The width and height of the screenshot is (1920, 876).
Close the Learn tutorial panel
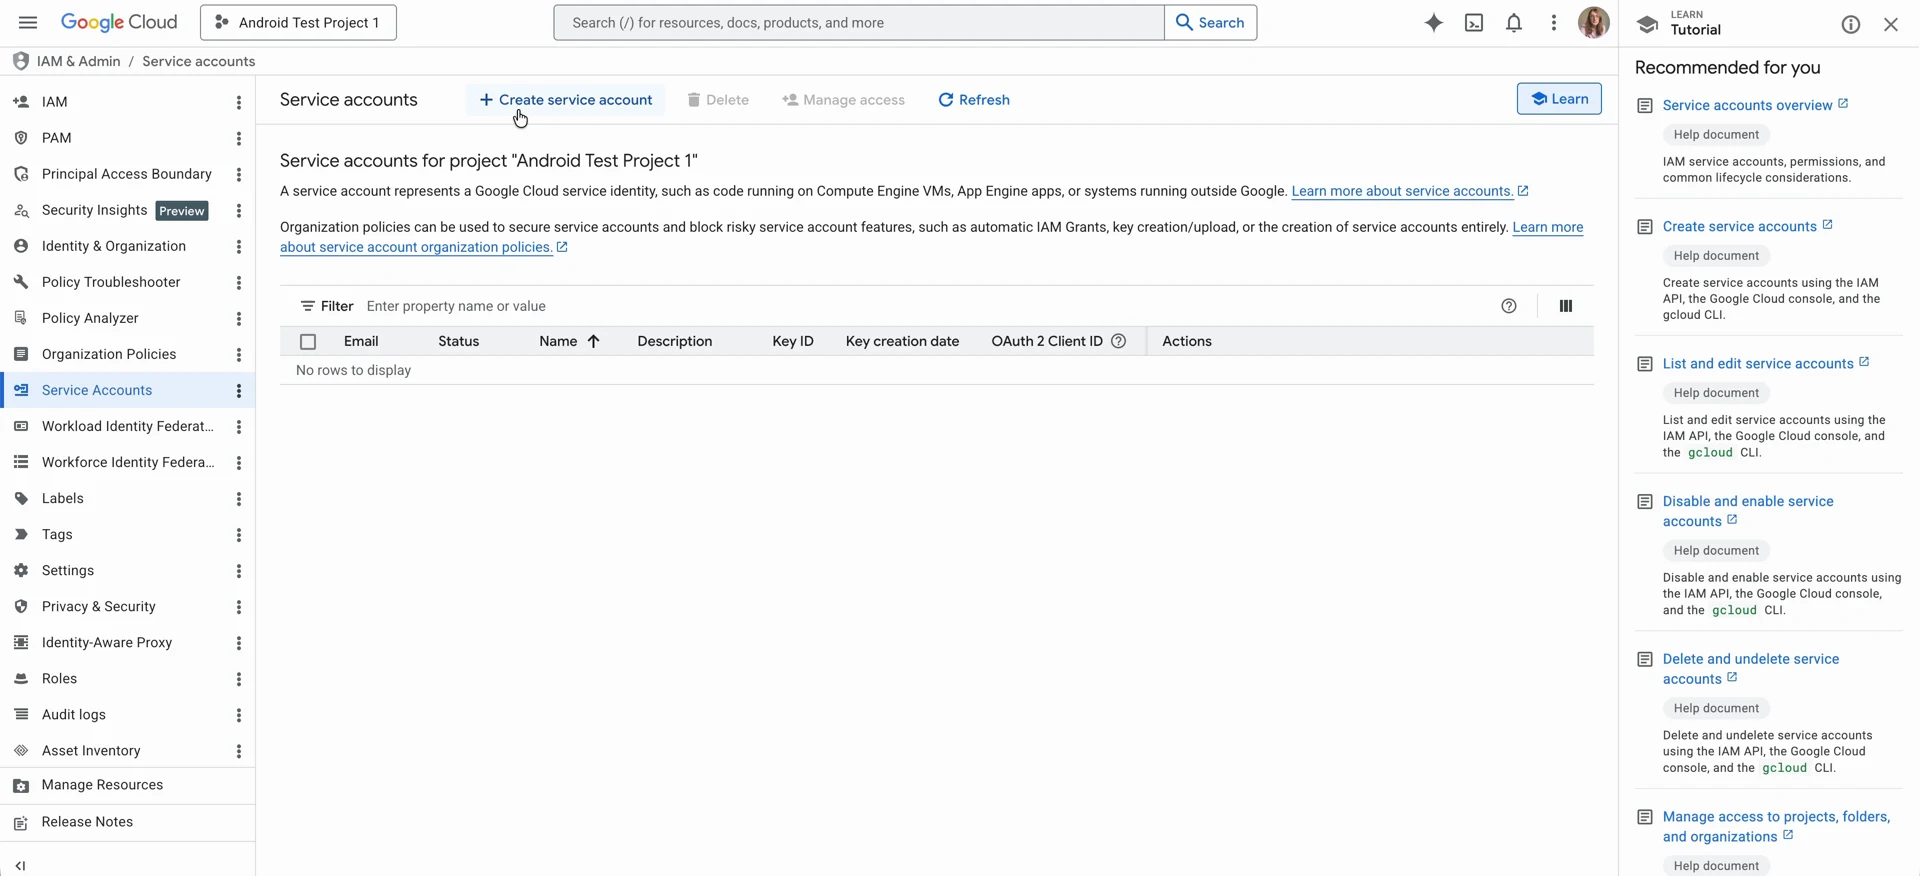pos(1891,24)
